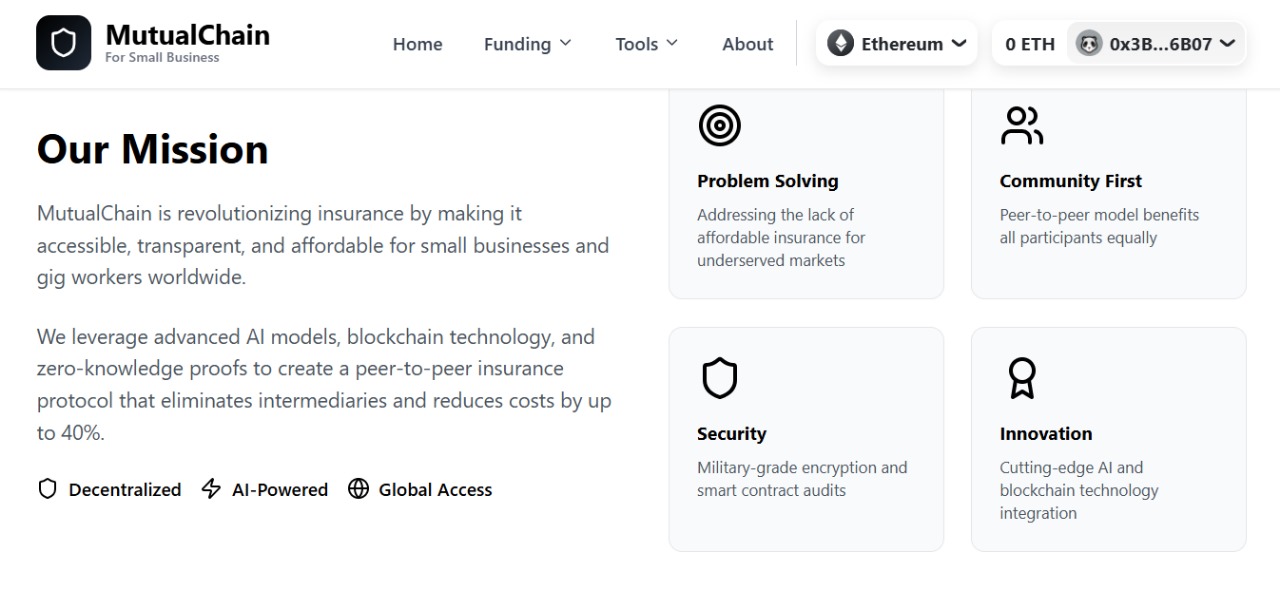Open the Ethereum network selector
This screenshot has width=1280, height=590.
897,44
